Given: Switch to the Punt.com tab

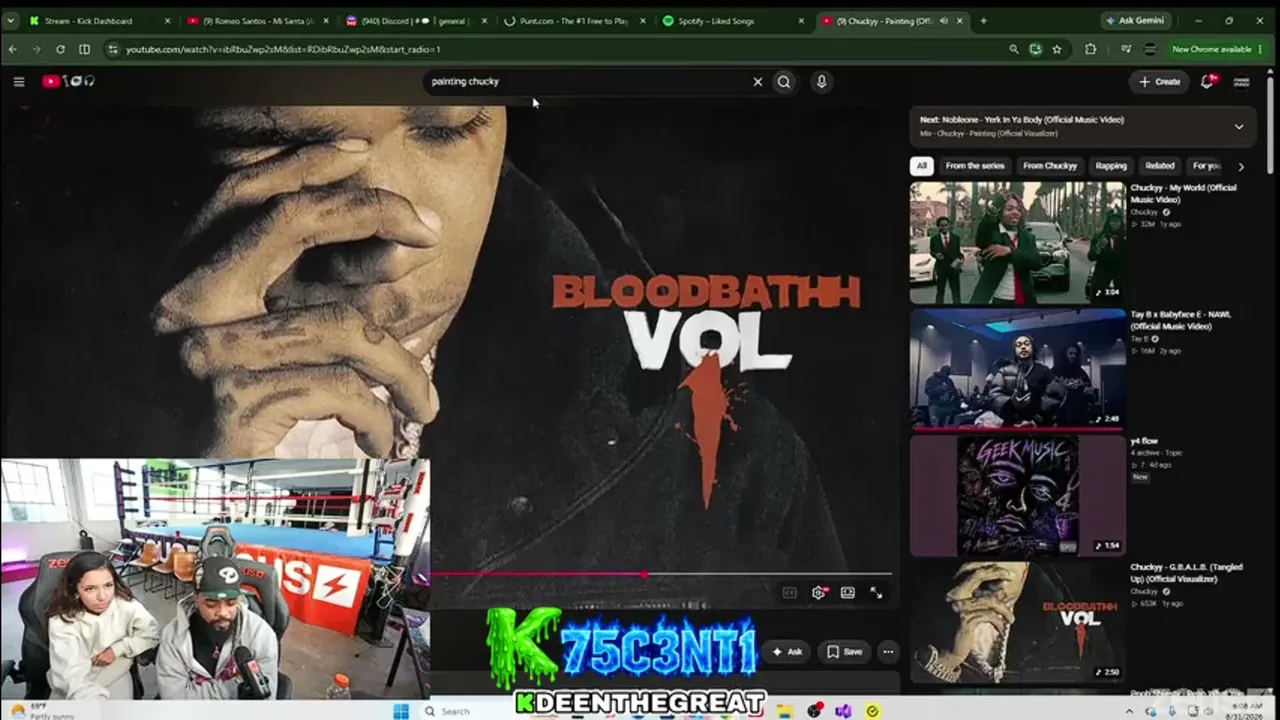Looking at the screenshot, I should (574, 20).
